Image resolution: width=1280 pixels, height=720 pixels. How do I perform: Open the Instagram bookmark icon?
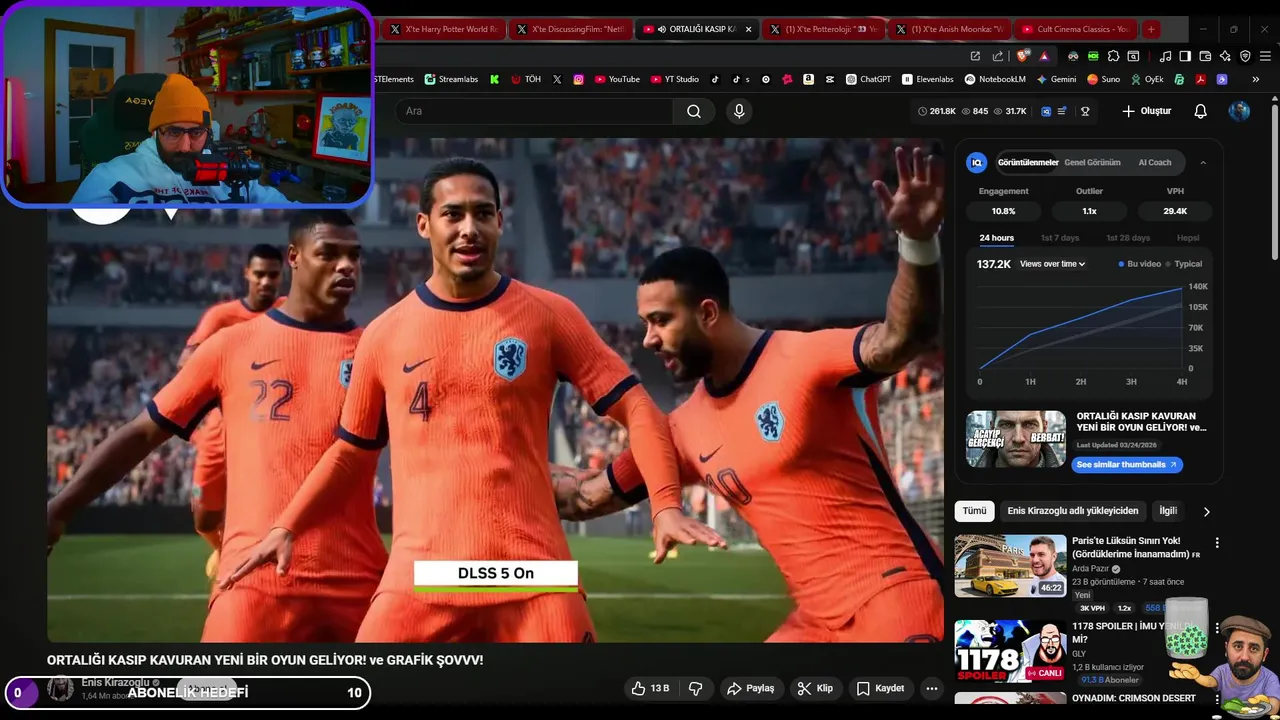click(578, 79)
